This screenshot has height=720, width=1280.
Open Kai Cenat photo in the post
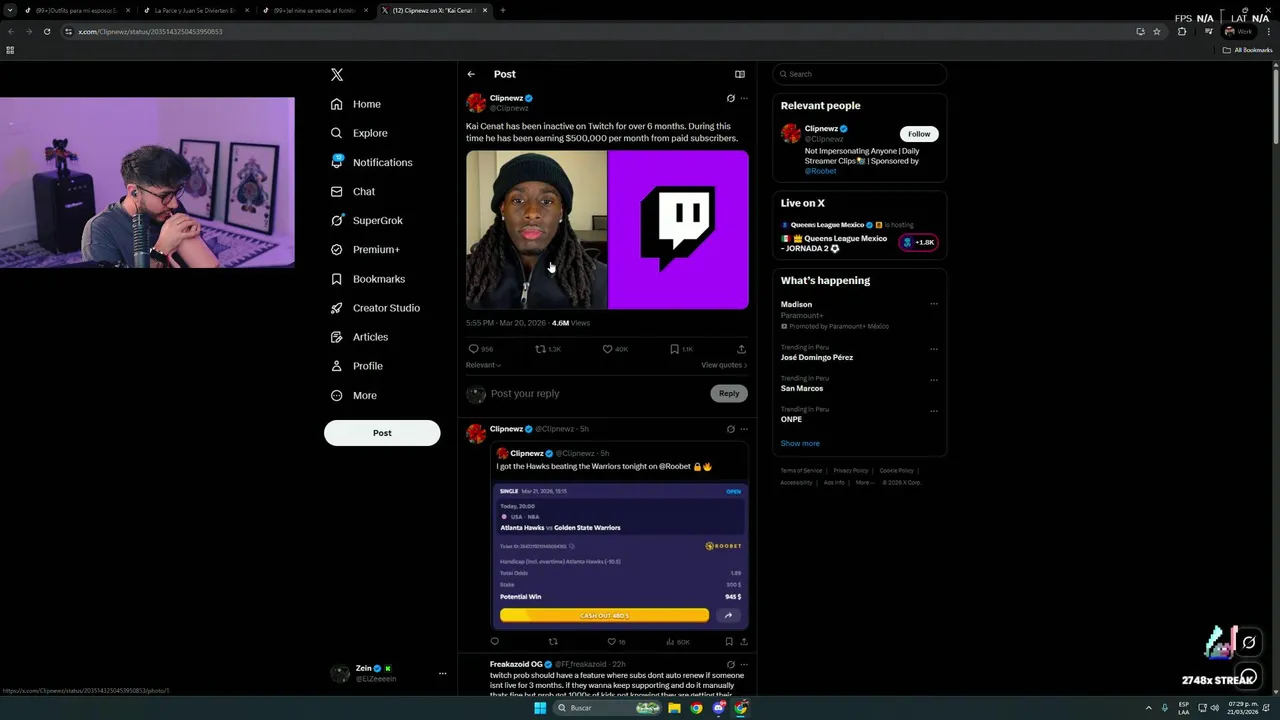(536, 229)
